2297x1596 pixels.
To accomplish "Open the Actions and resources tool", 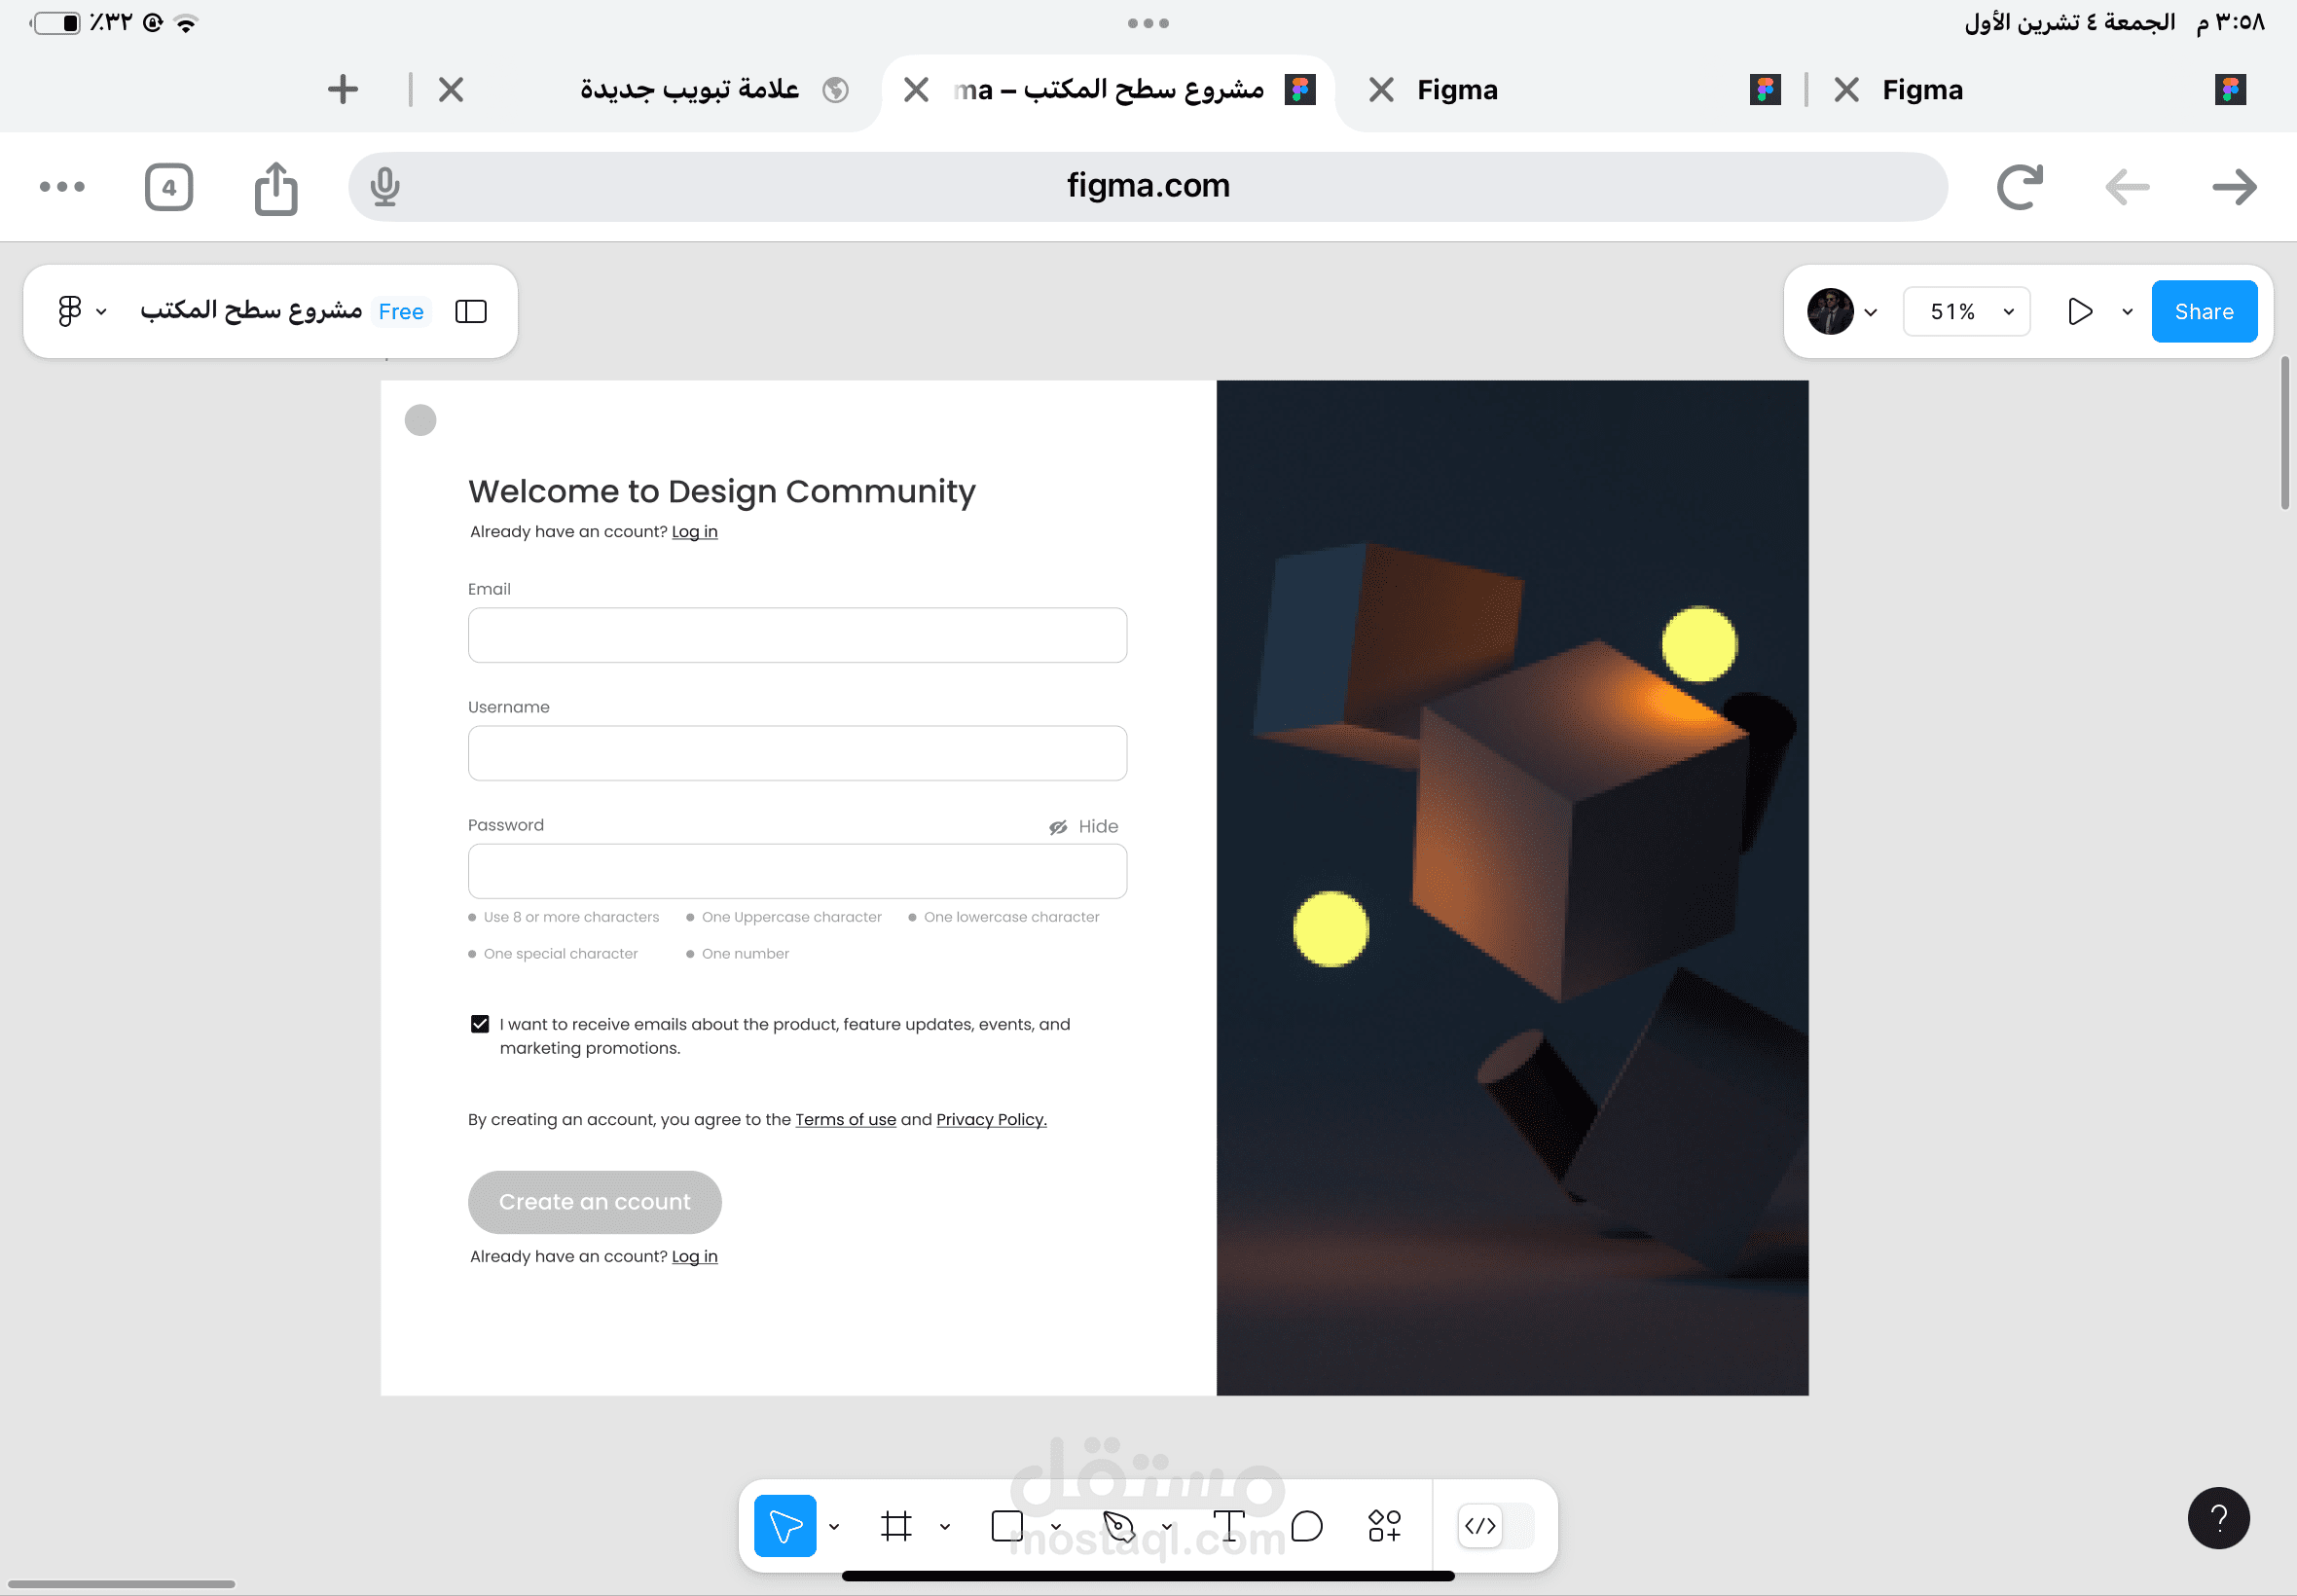I will (1385, 1525).
